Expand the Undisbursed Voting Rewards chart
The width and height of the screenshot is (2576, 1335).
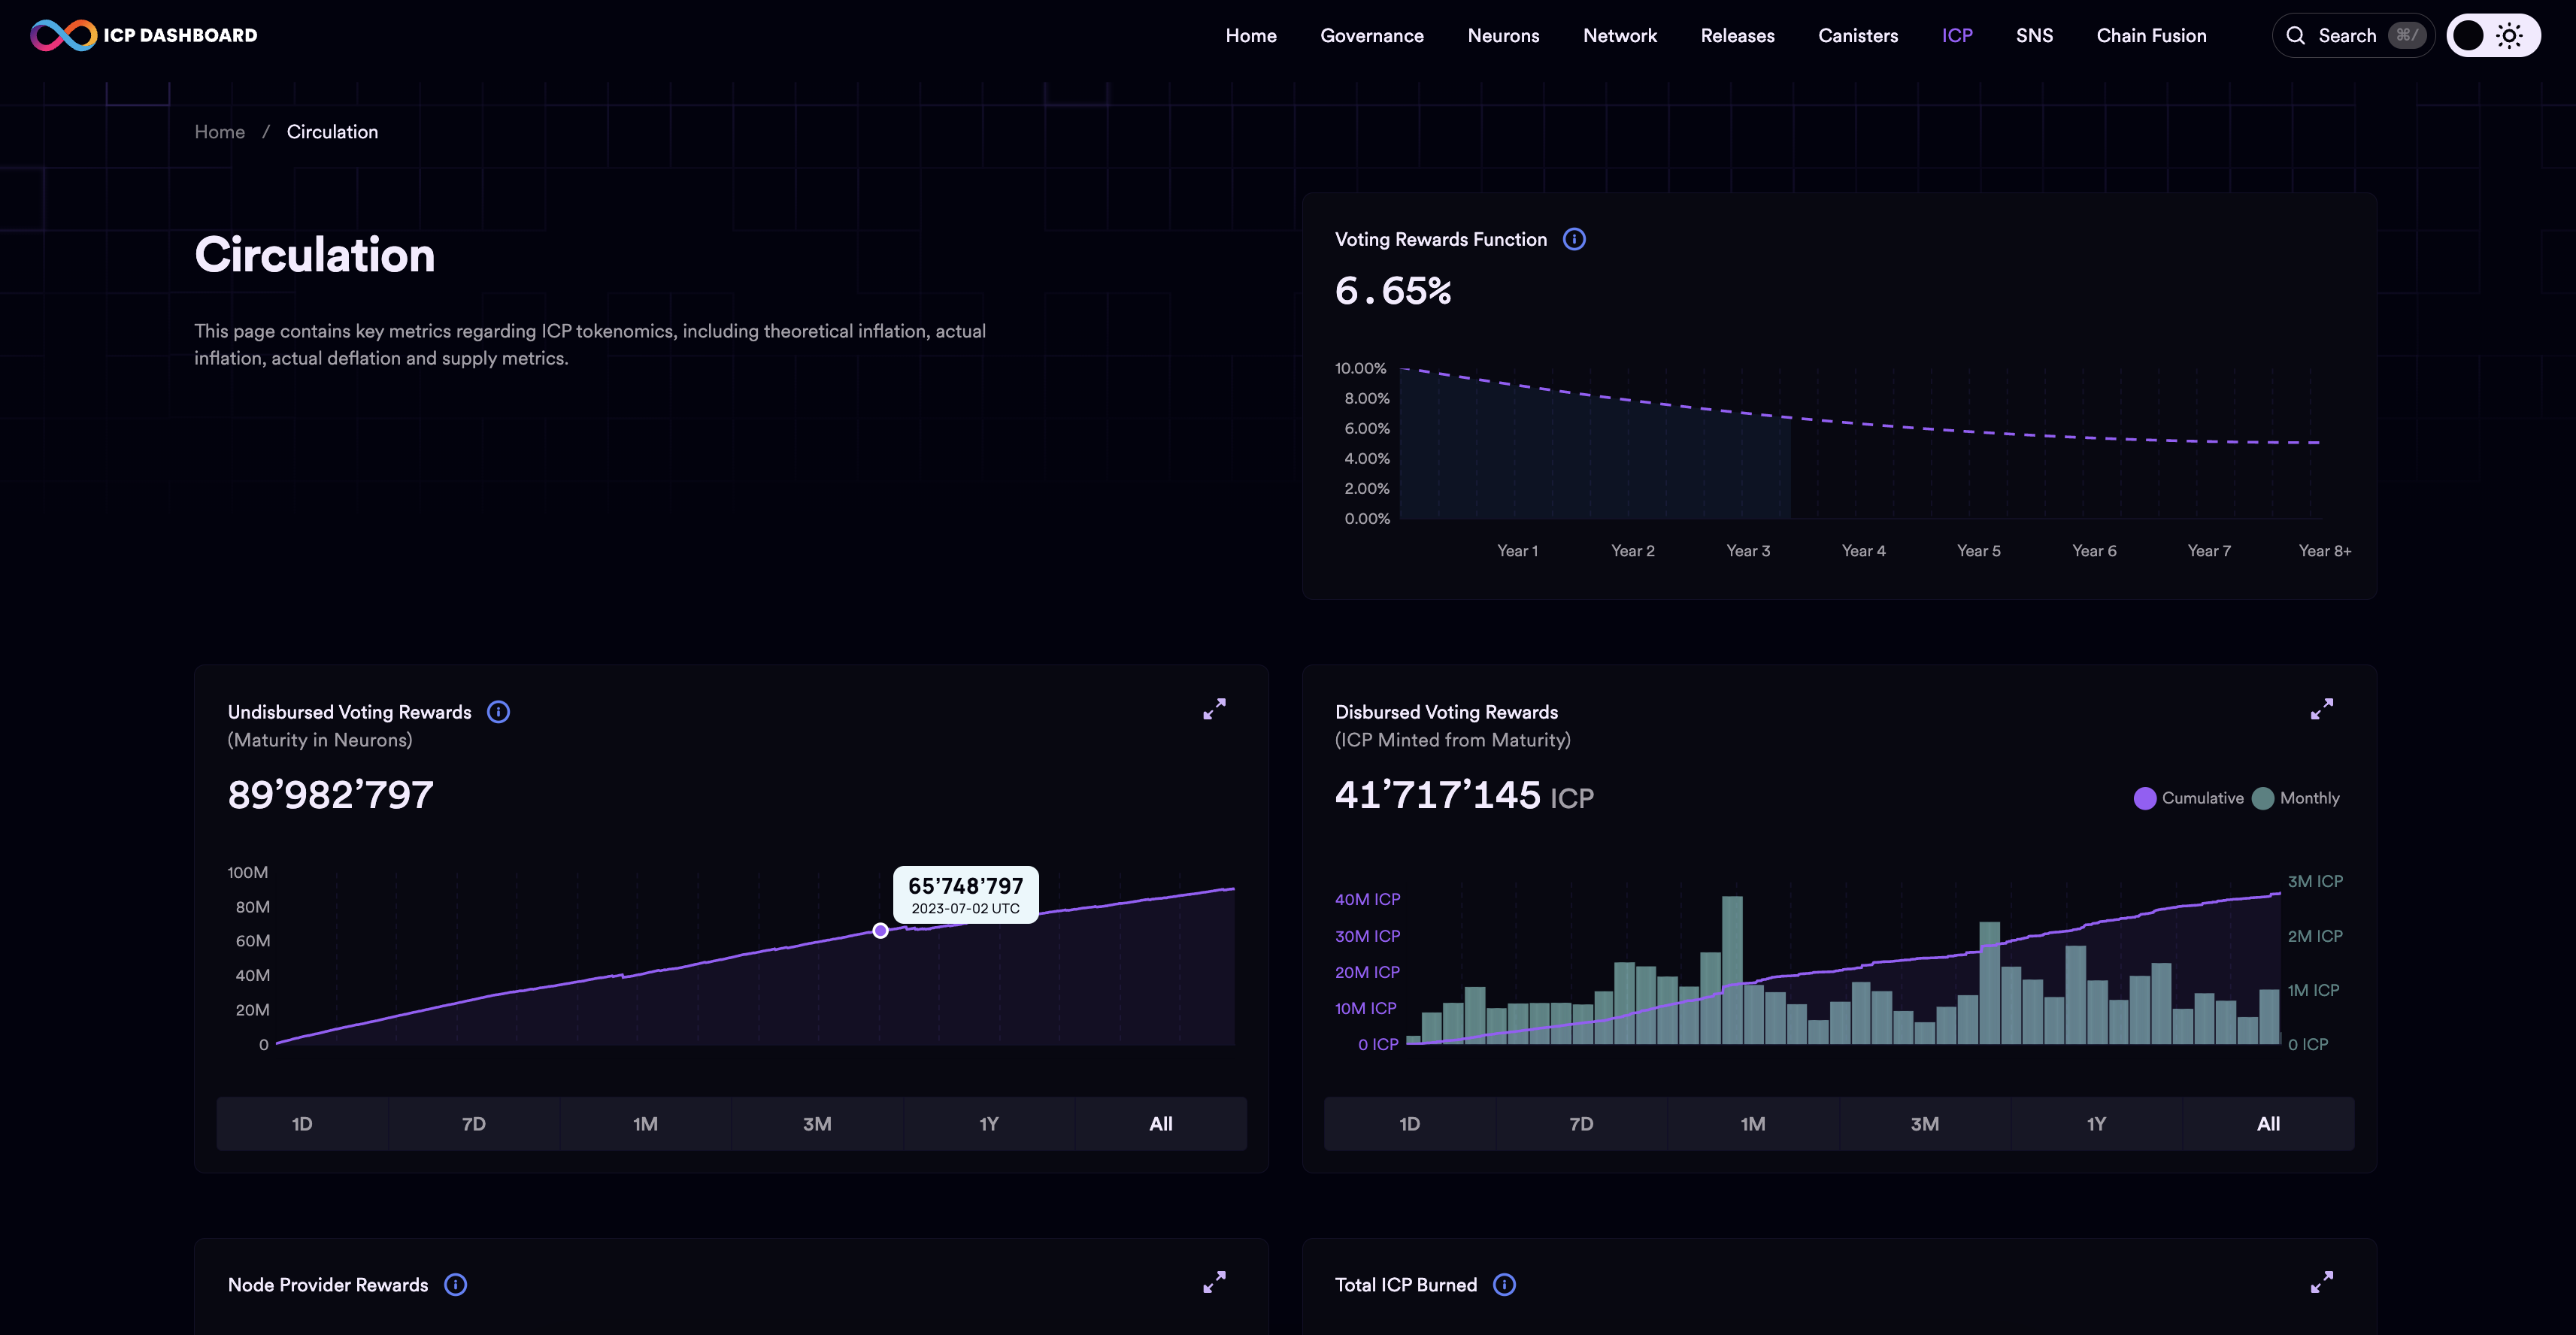1214,709
